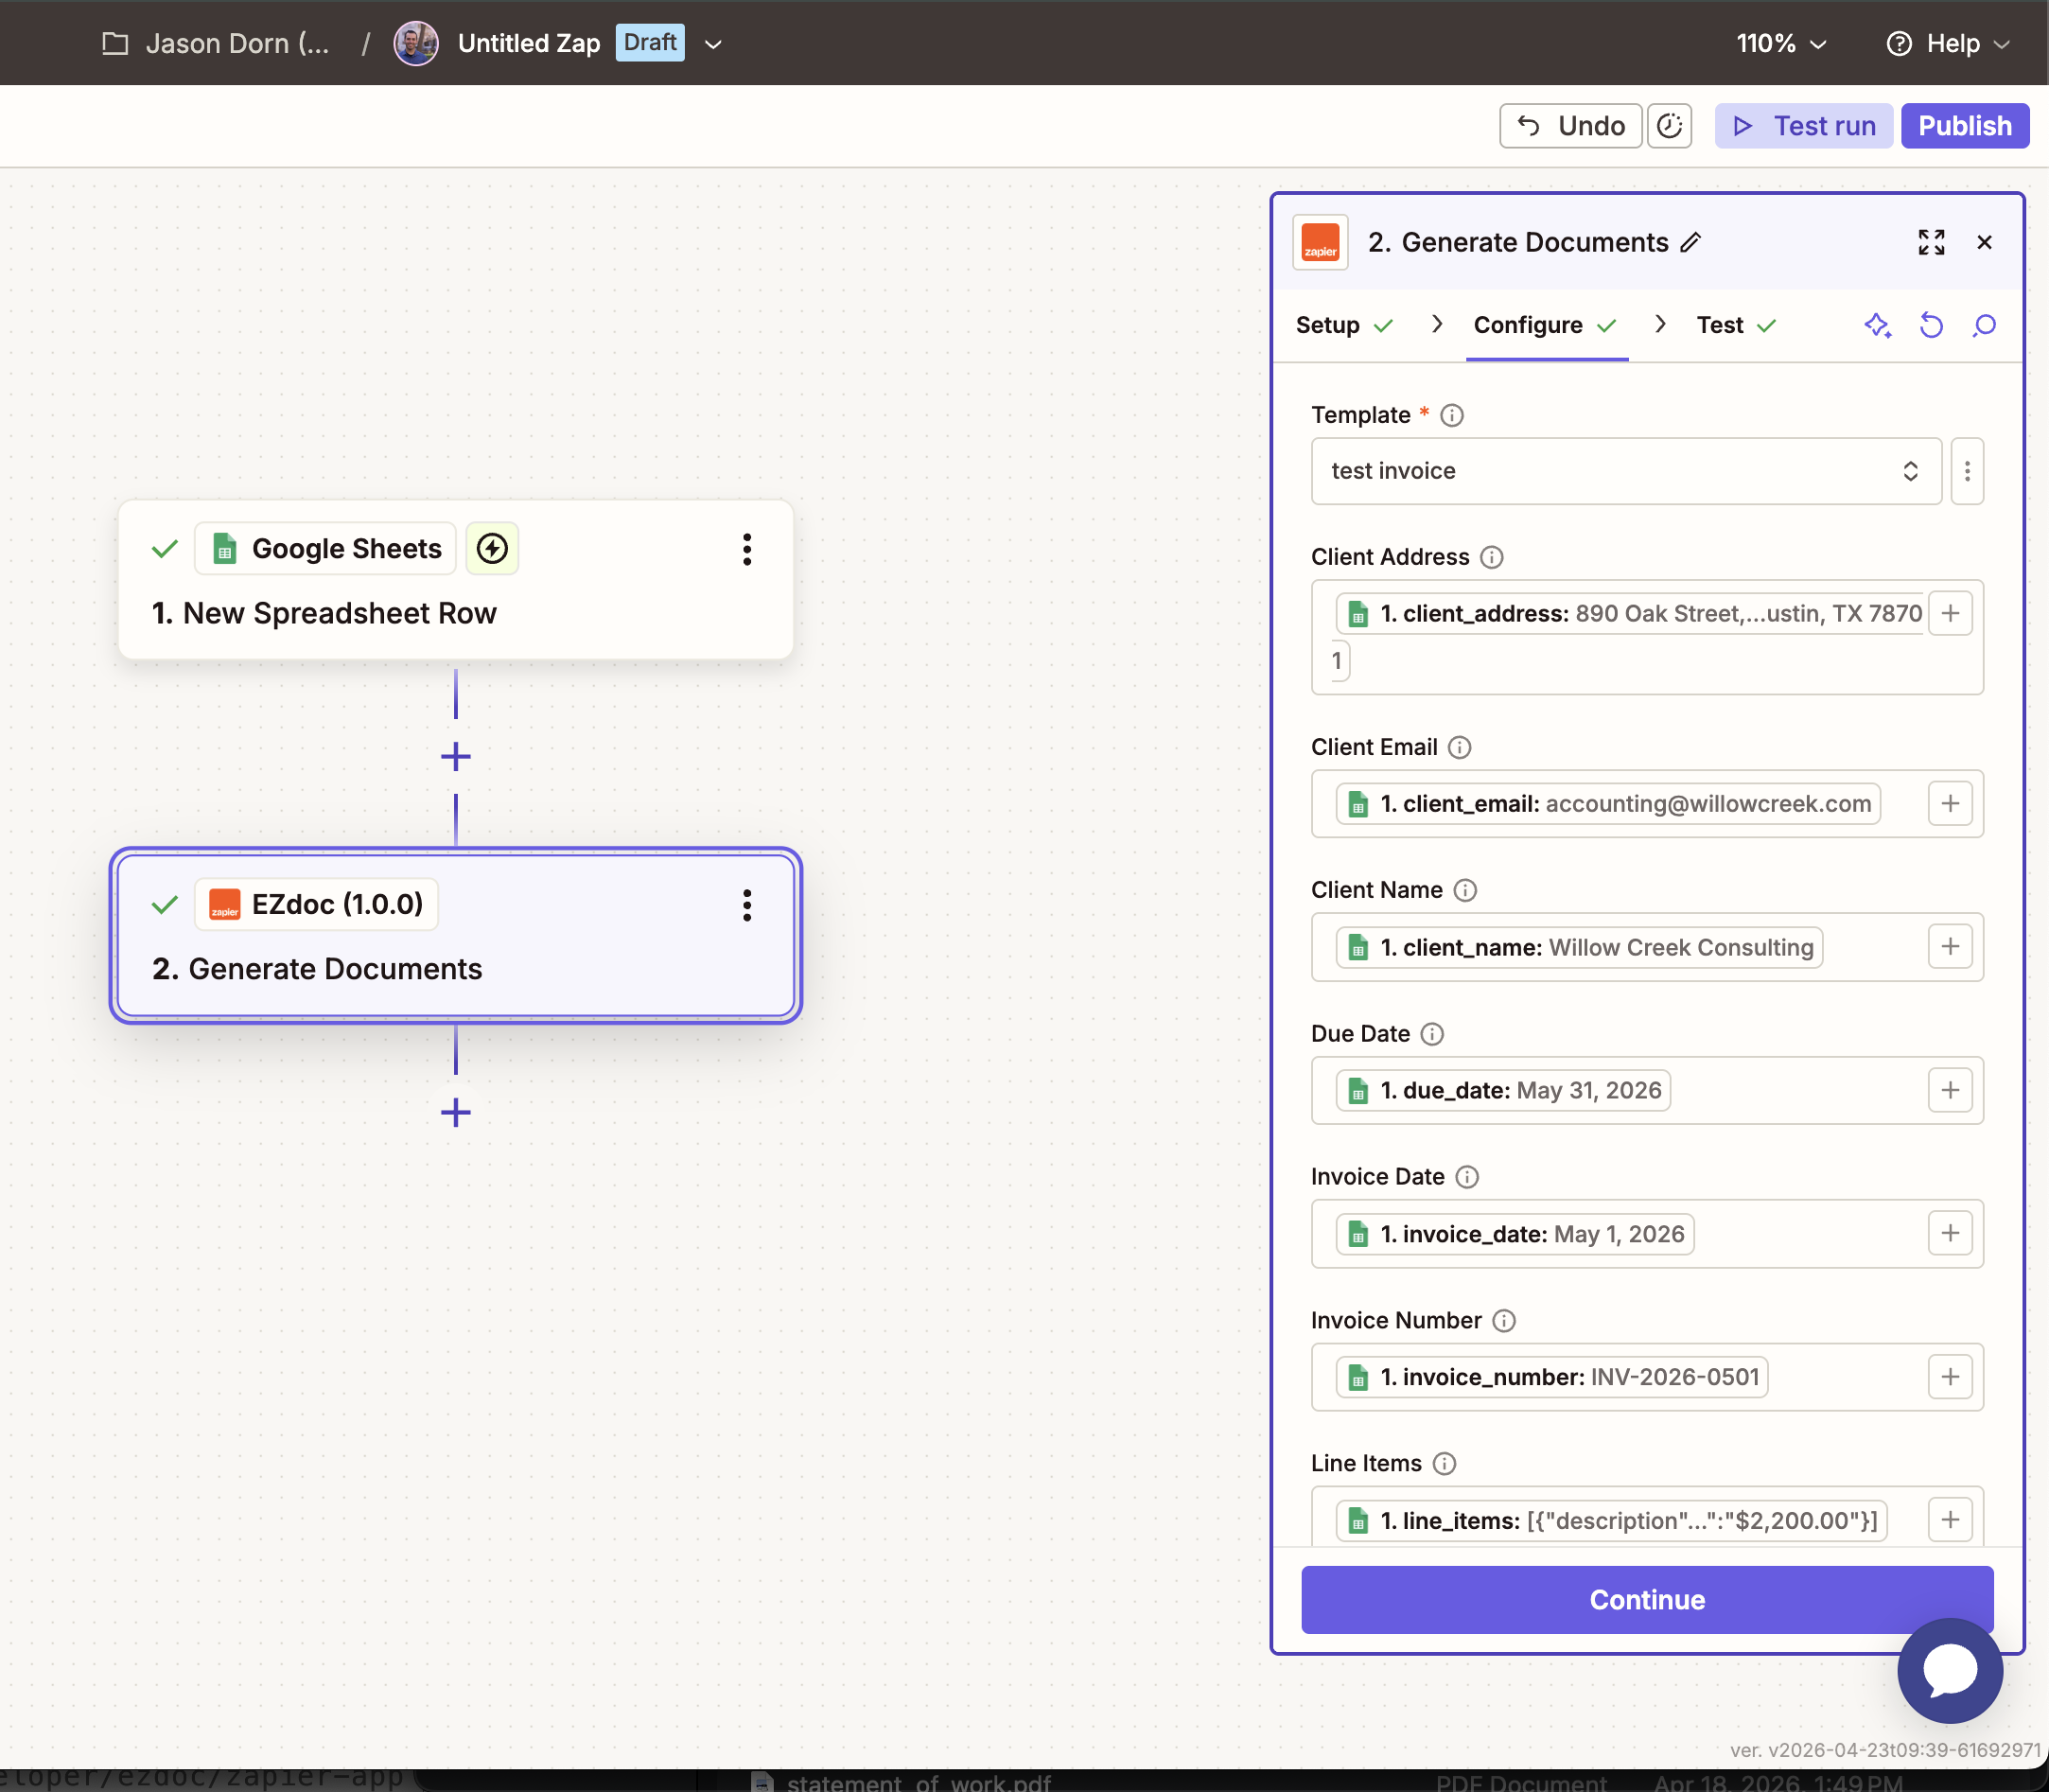Open kebab menu on the Google Sheets step
This screenshot has height=1792, width=2049.
747,549
